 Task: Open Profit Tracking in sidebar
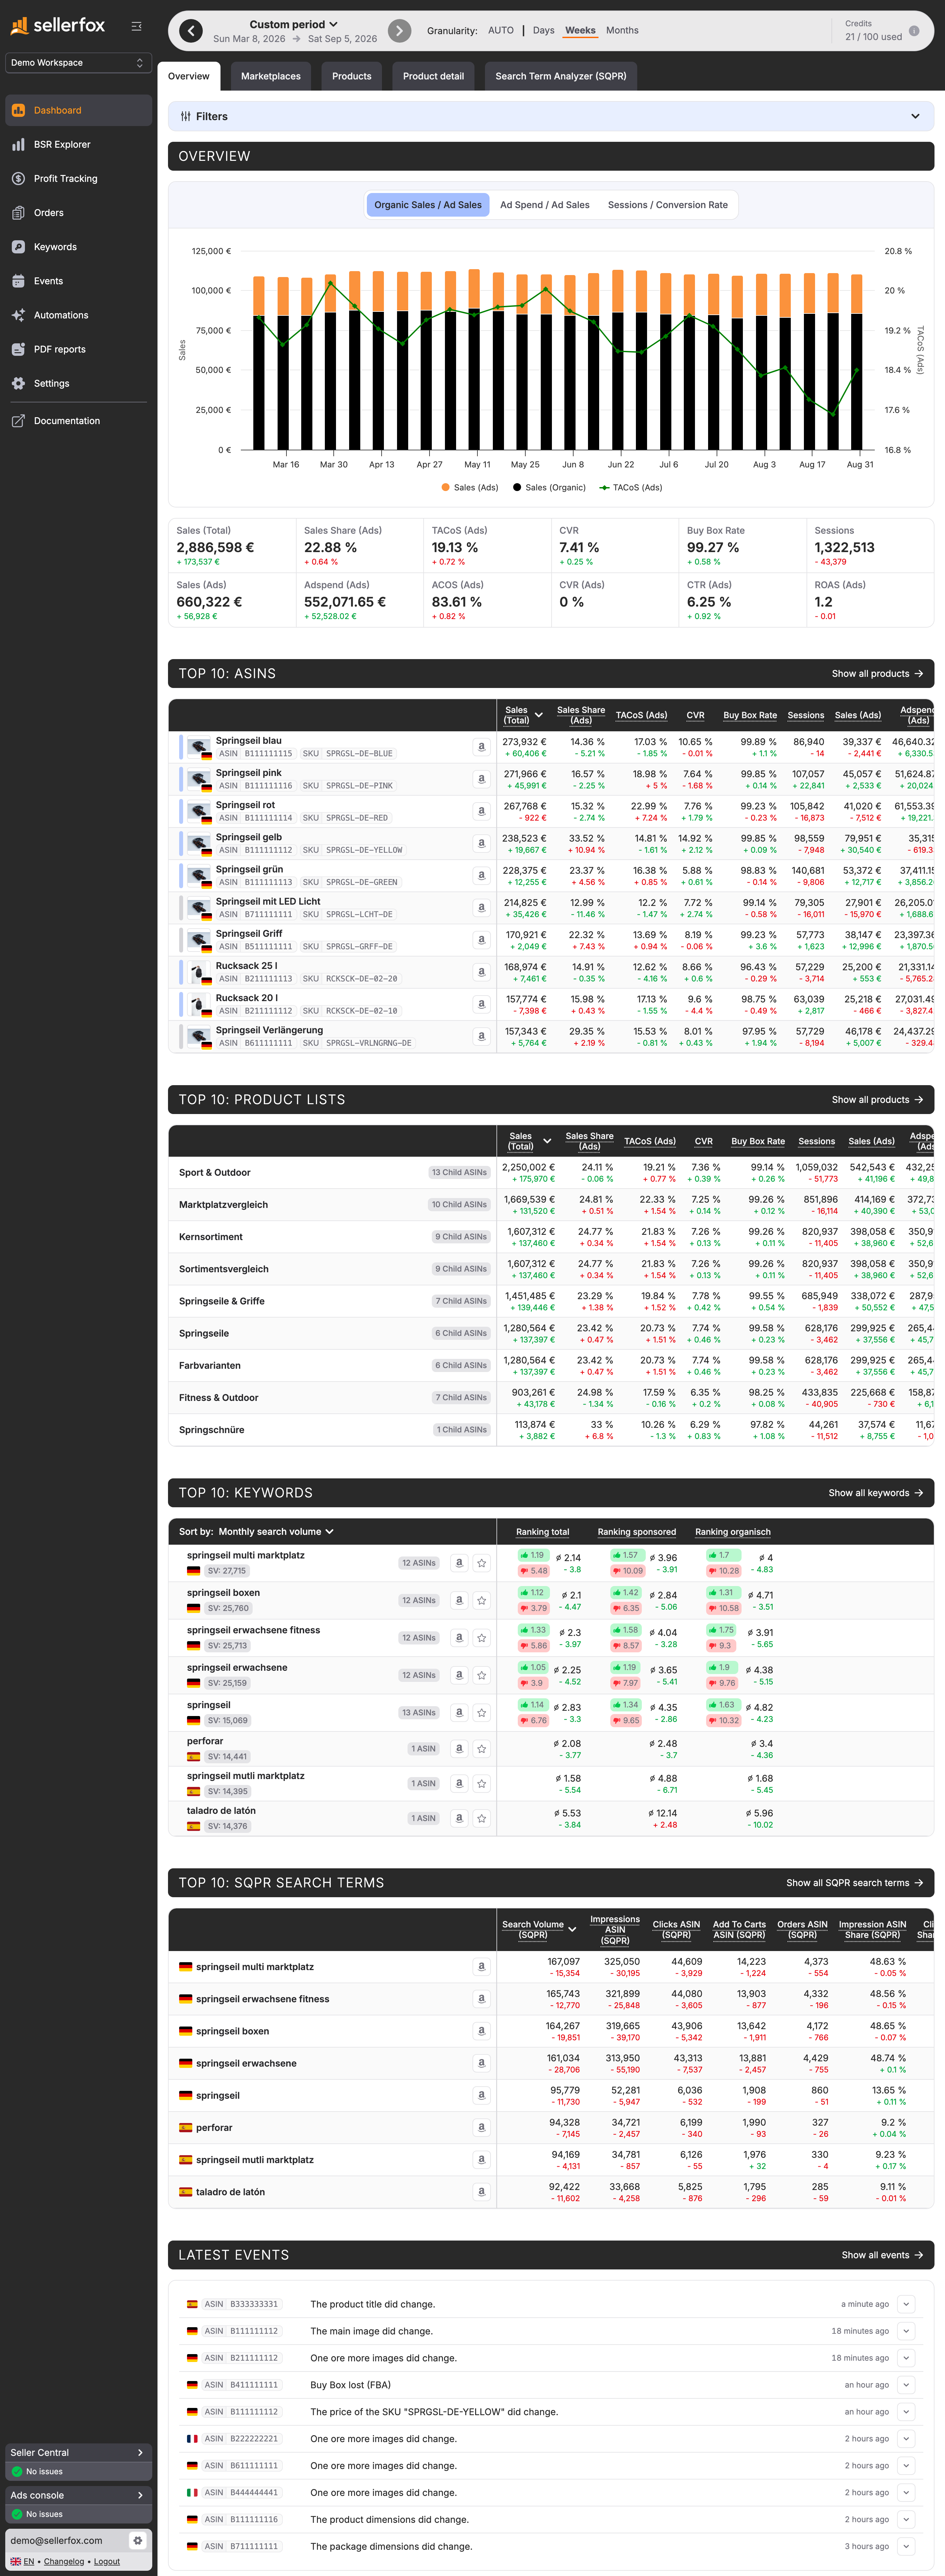click(78, 179)
